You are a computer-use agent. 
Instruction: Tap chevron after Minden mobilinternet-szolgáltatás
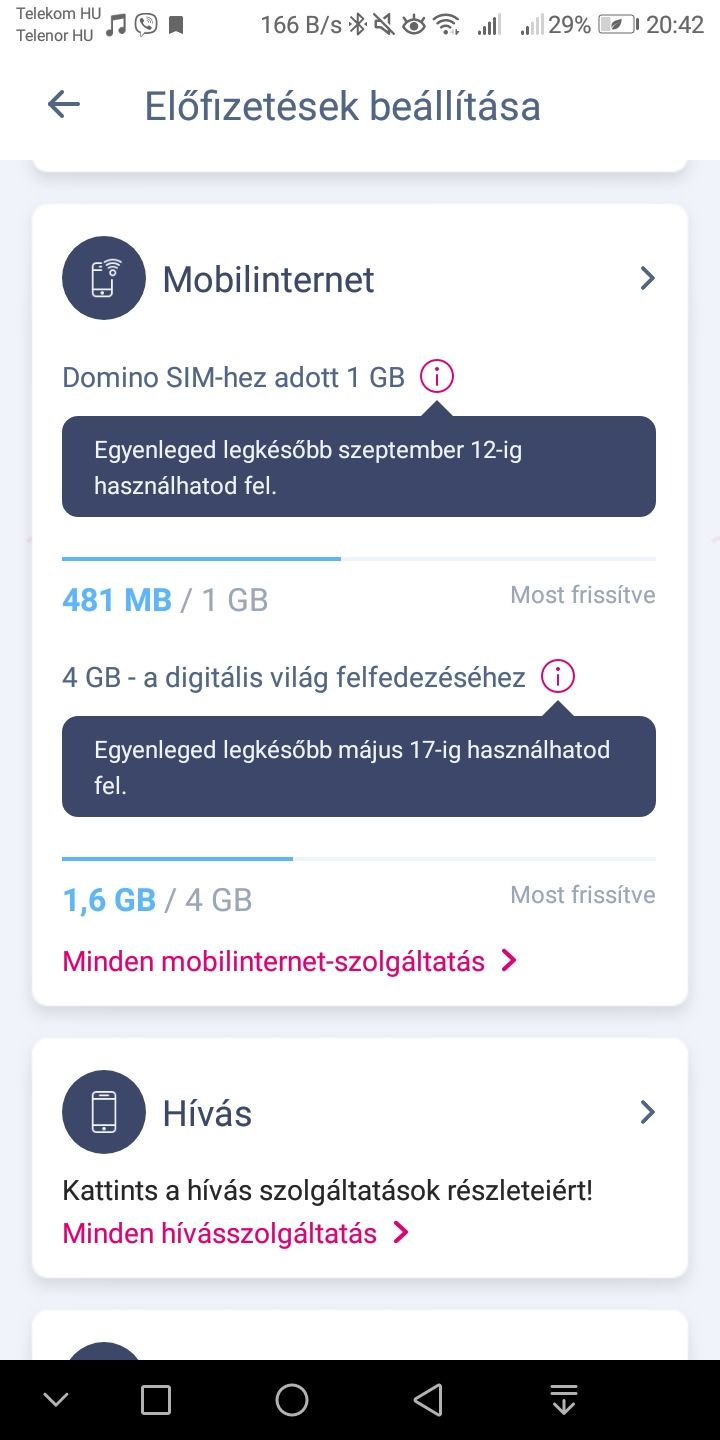[509, 961]
